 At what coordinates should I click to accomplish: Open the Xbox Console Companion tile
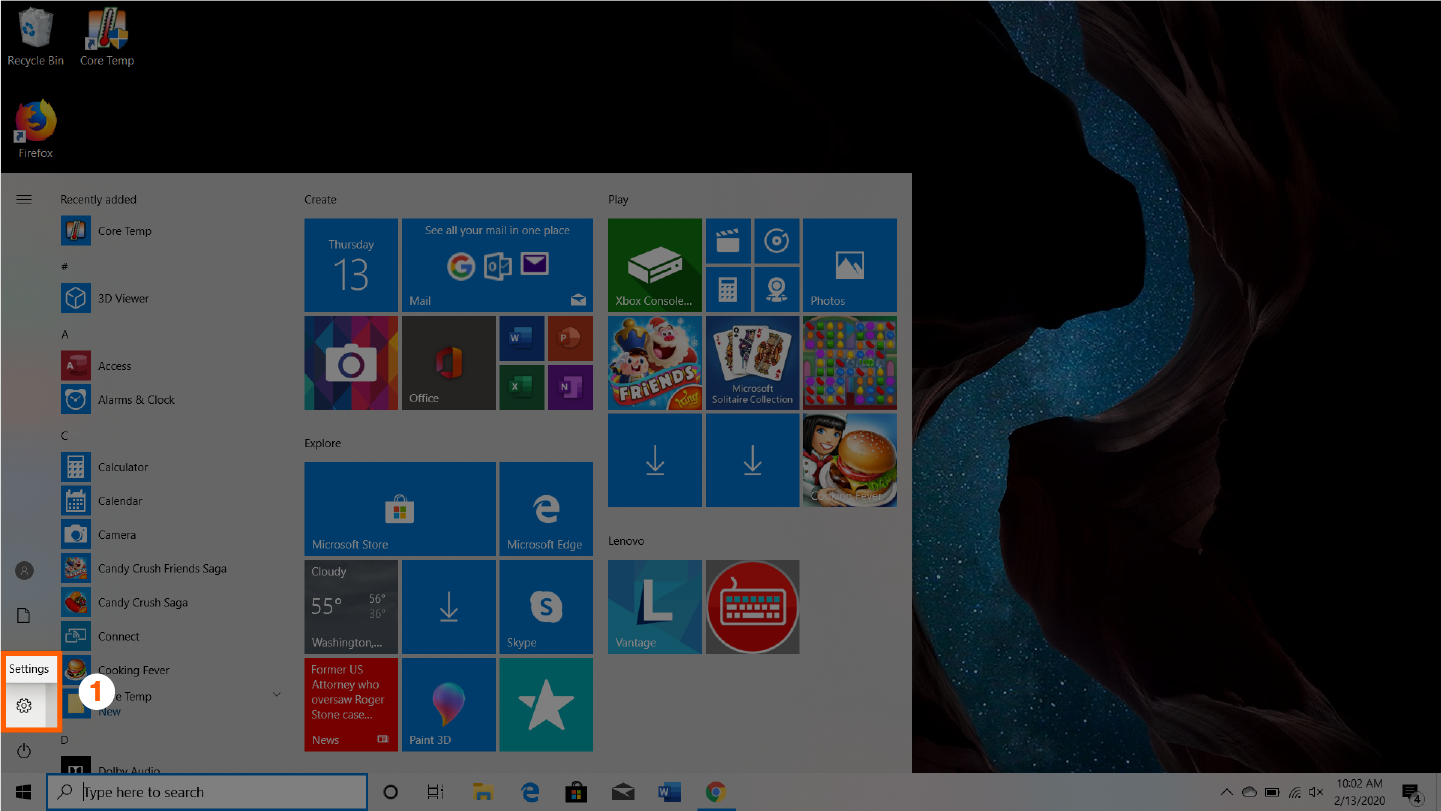(654, 265)
